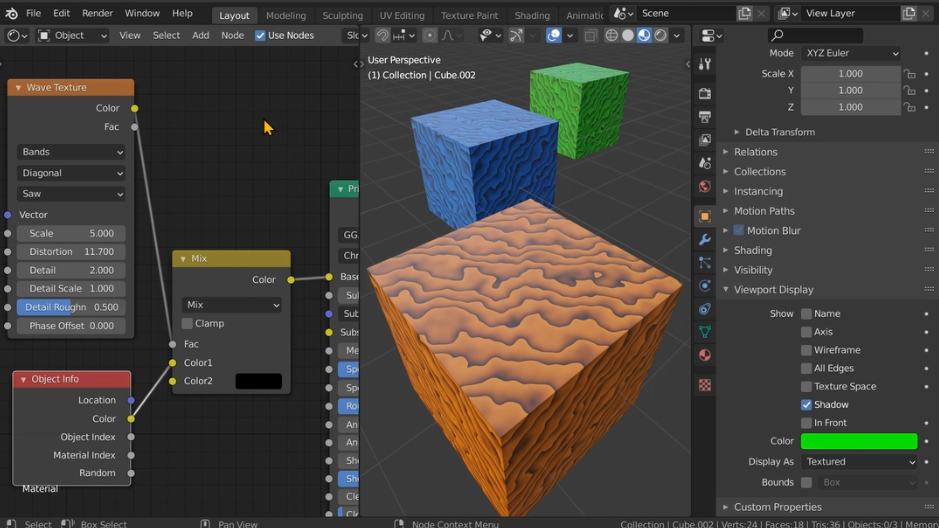Open the Output properties tab
The image size is (939, 528).
[x=705, y=117]
